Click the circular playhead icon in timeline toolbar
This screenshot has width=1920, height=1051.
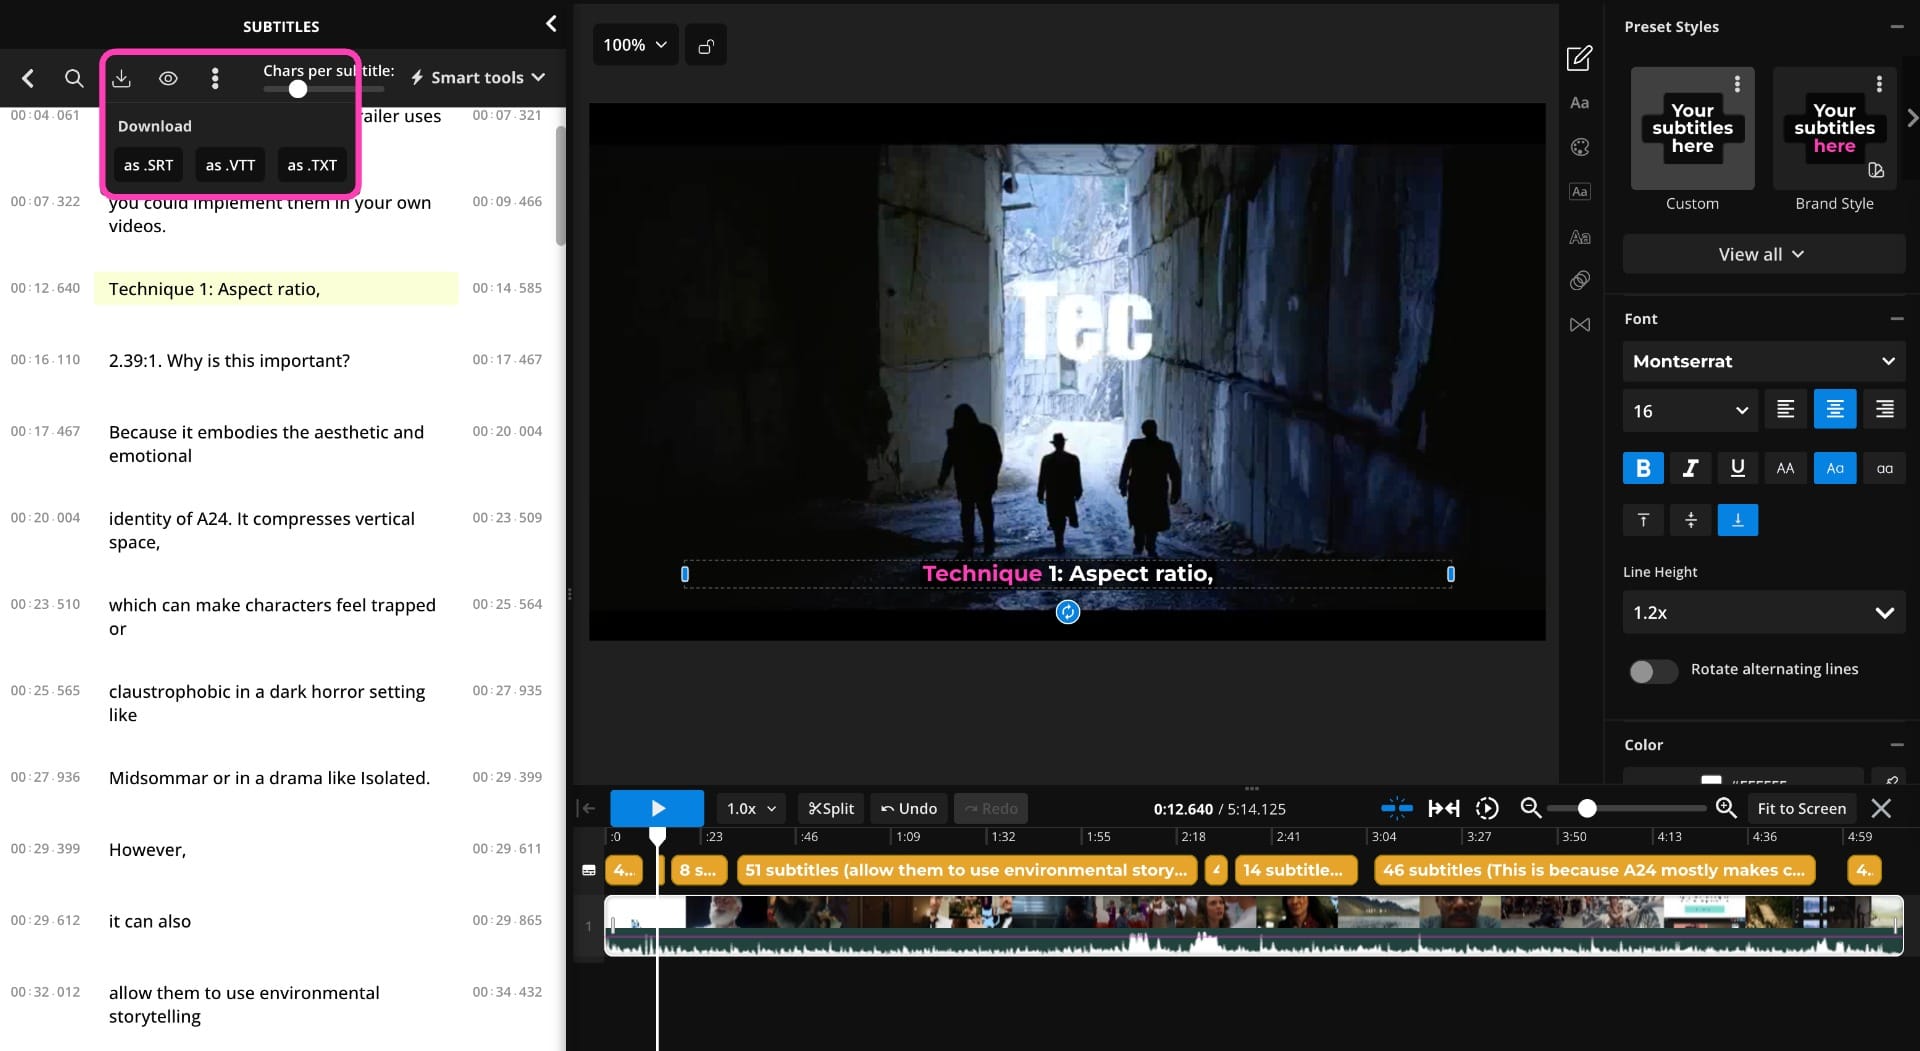click(x=1487, y=808)
